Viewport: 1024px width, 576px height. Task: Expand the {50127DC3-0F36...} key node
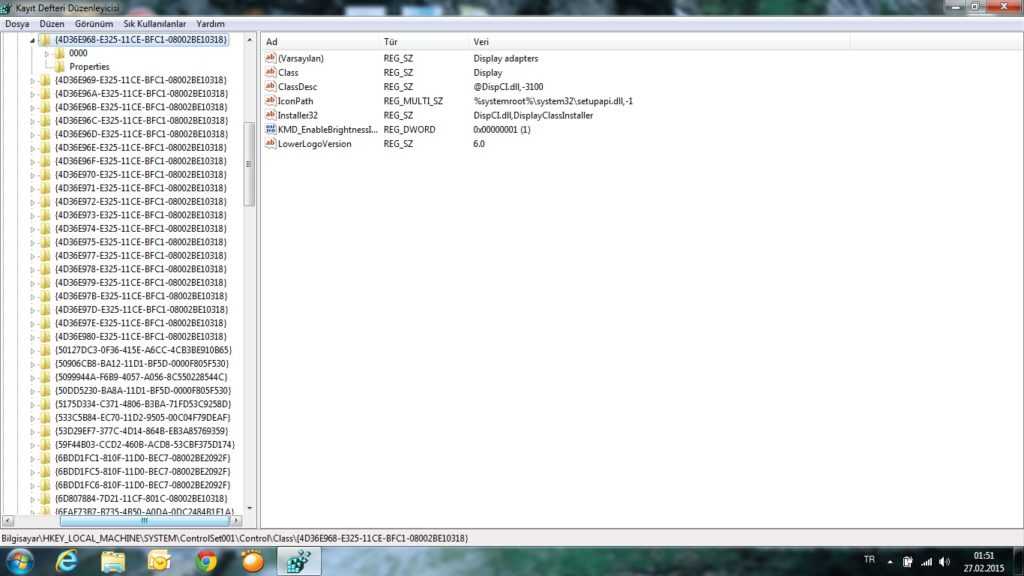(32, 350)
